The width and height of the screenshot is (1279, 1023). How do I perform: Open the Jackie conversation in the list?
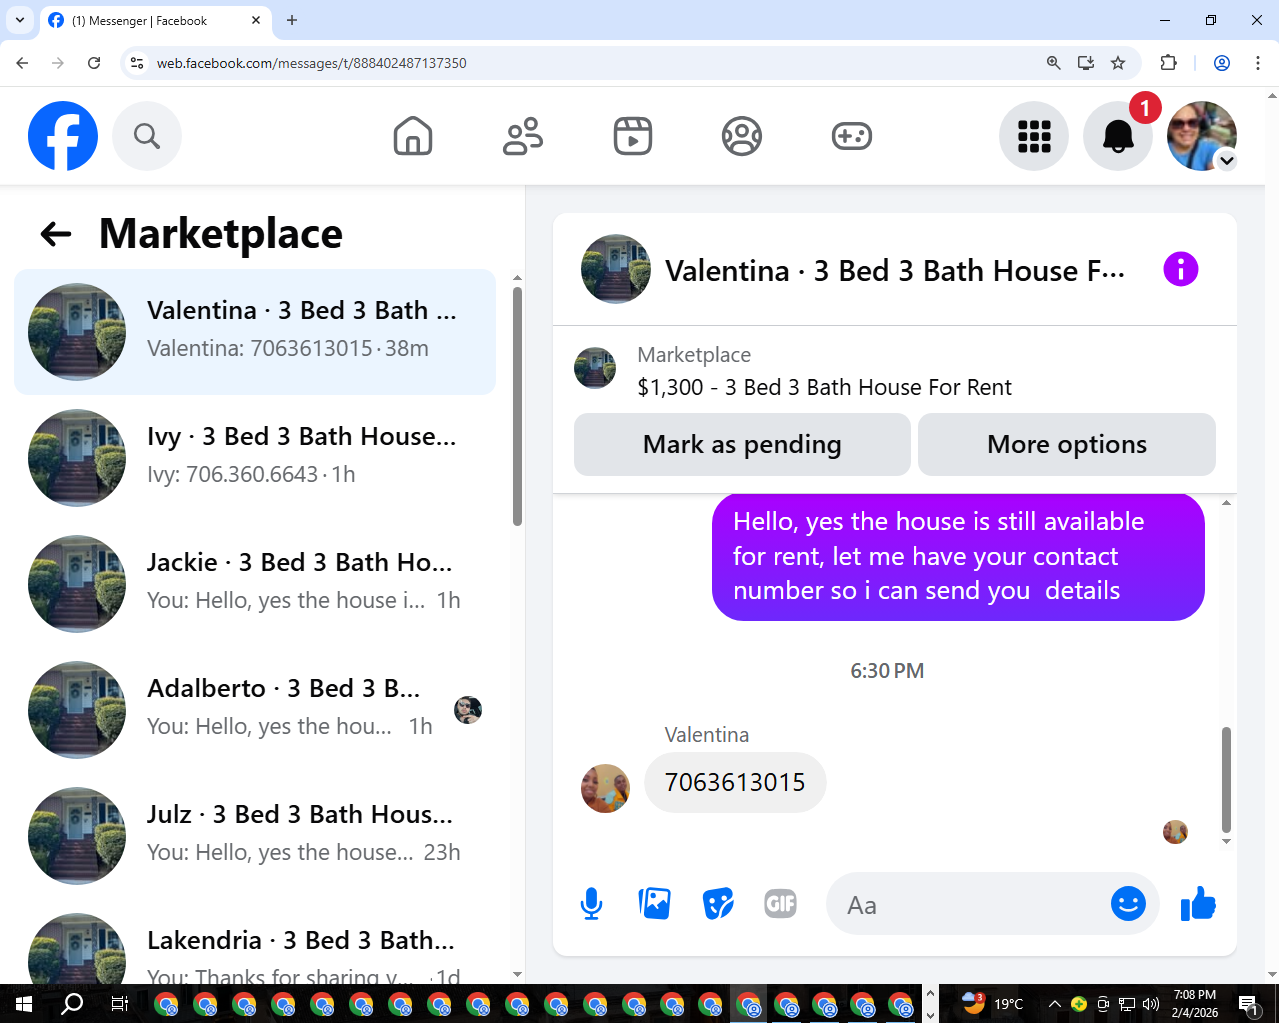click(255, 584)
